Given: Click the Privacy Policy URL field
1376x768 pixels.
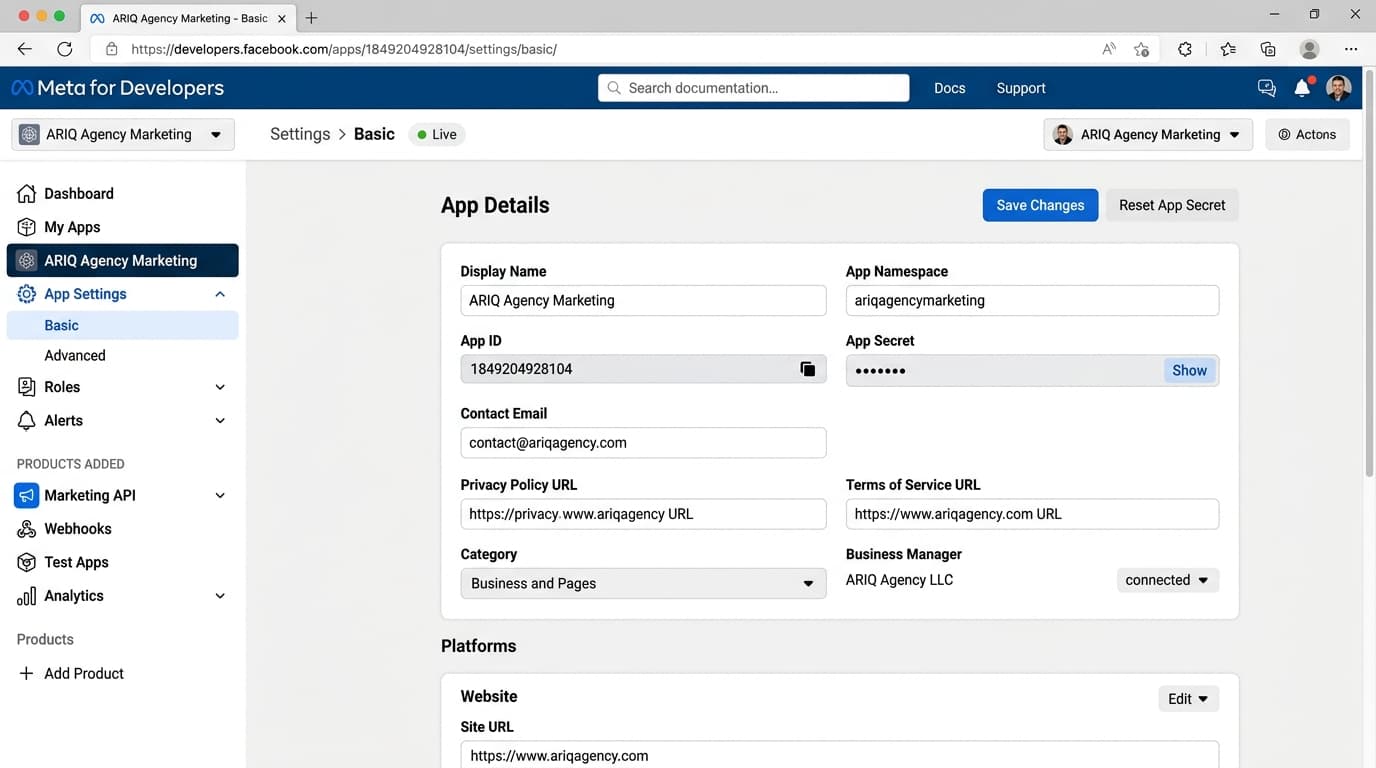Looking at the screenshot, I should 643,514.
